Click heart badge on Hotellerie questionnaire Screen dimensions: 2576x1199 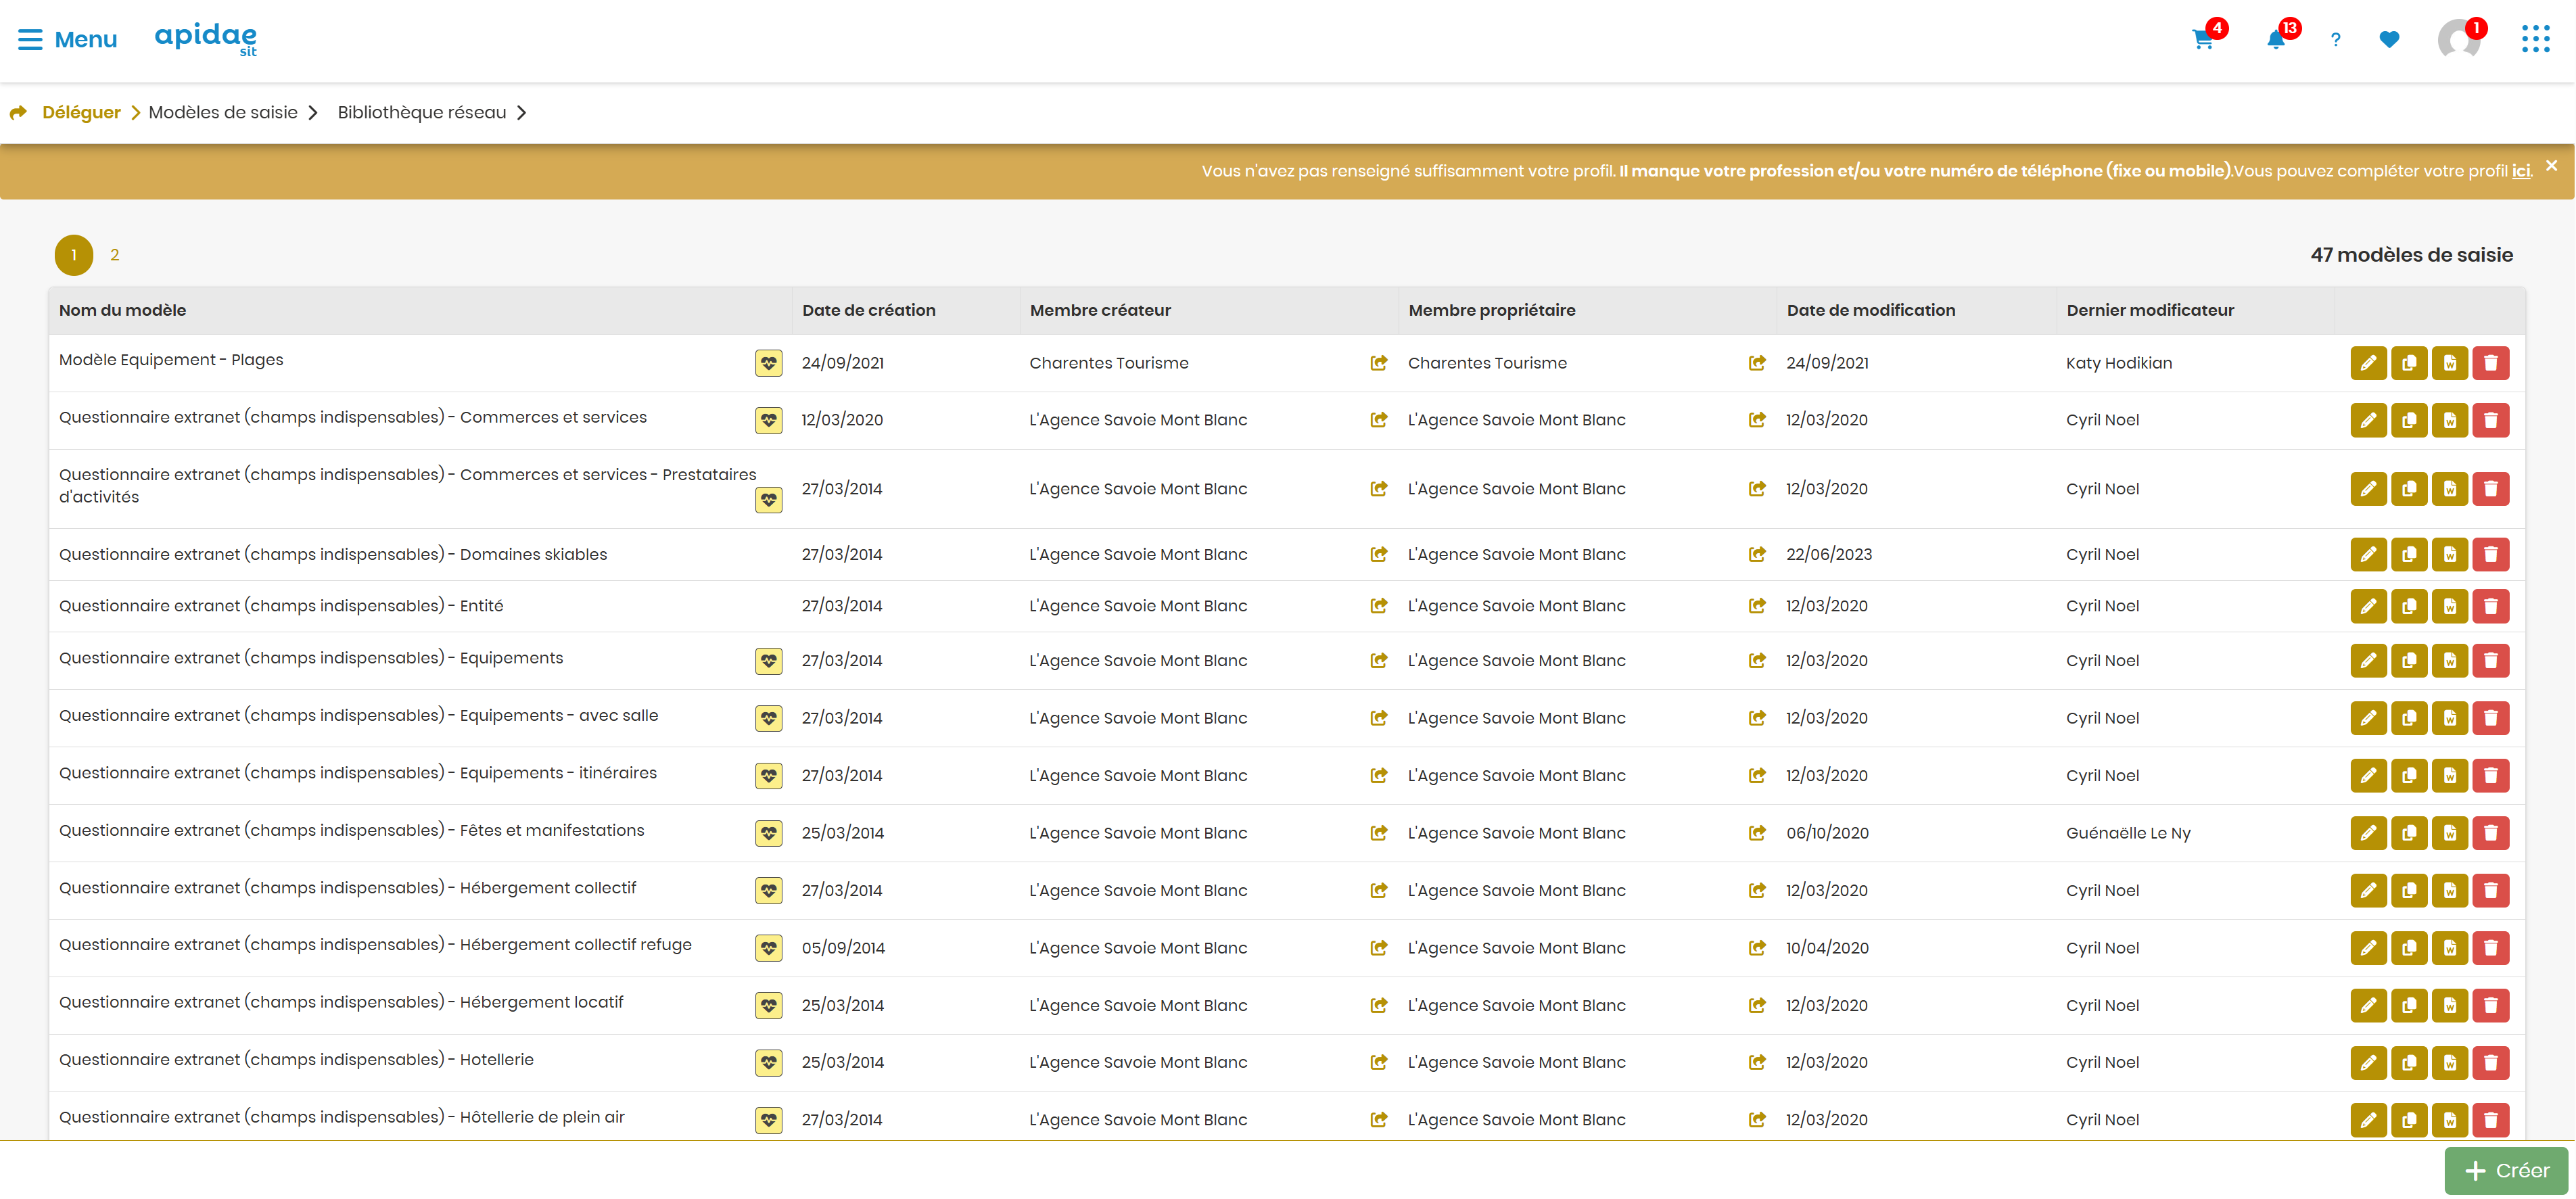[768, 1062]
